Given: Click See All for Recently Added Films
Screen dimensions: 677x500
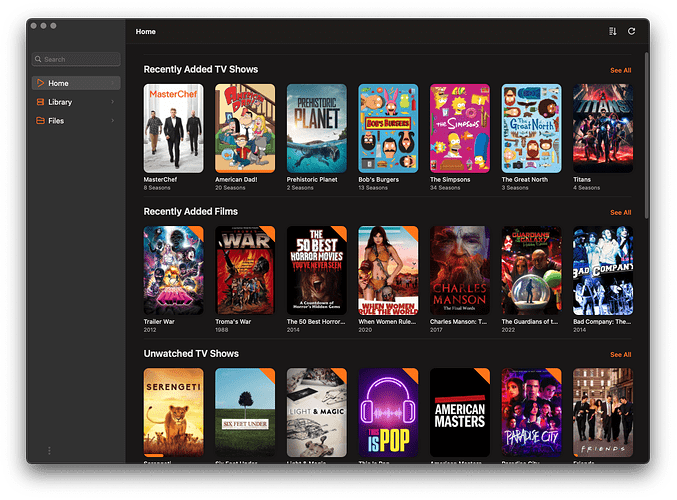Looking at the screenshot, I should coord(620,212).
